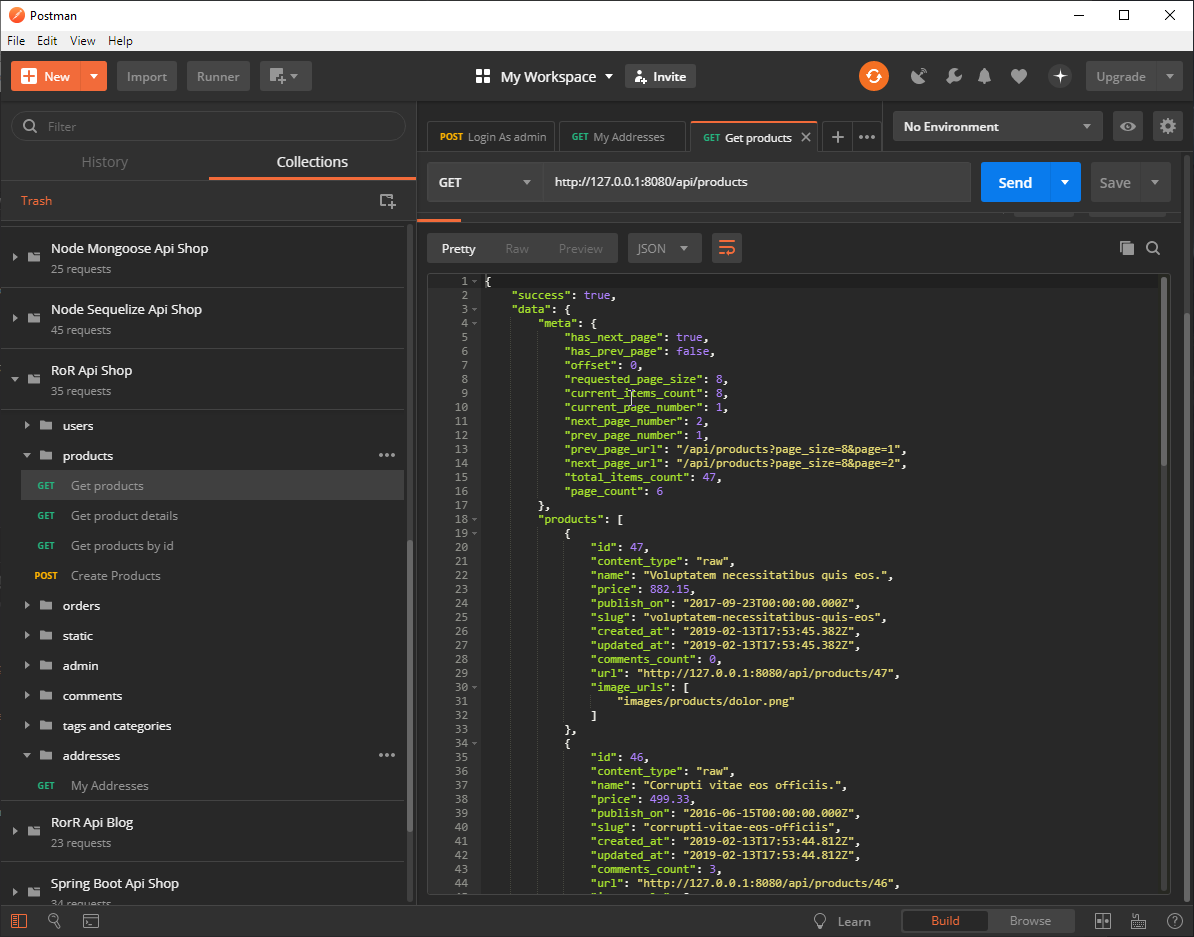Expand Node Mongoose Api Shop collection
This screenshot has height=937, width=1194.
coord(15,257)
